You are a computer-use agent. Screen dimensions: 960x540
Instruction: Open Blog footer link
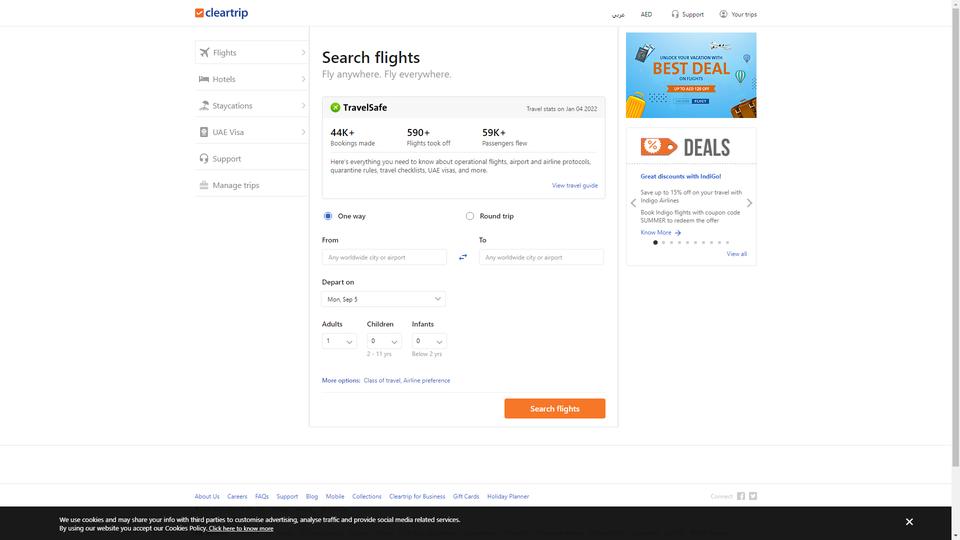312,497
